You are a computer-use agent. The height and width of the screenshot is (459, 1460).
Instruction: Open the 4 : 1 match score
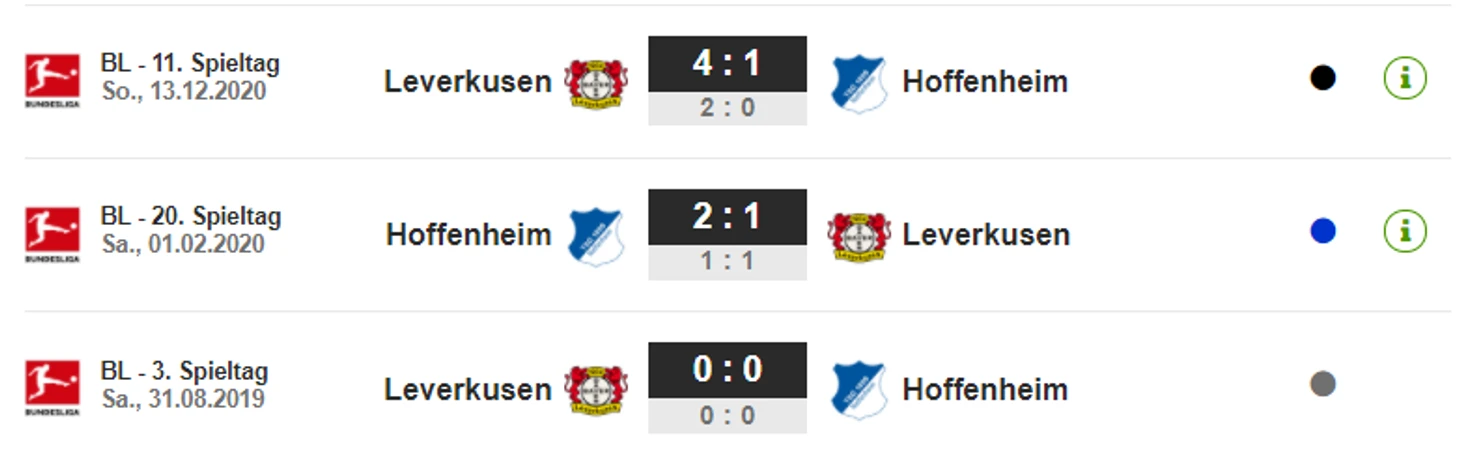tap(727, 64)
